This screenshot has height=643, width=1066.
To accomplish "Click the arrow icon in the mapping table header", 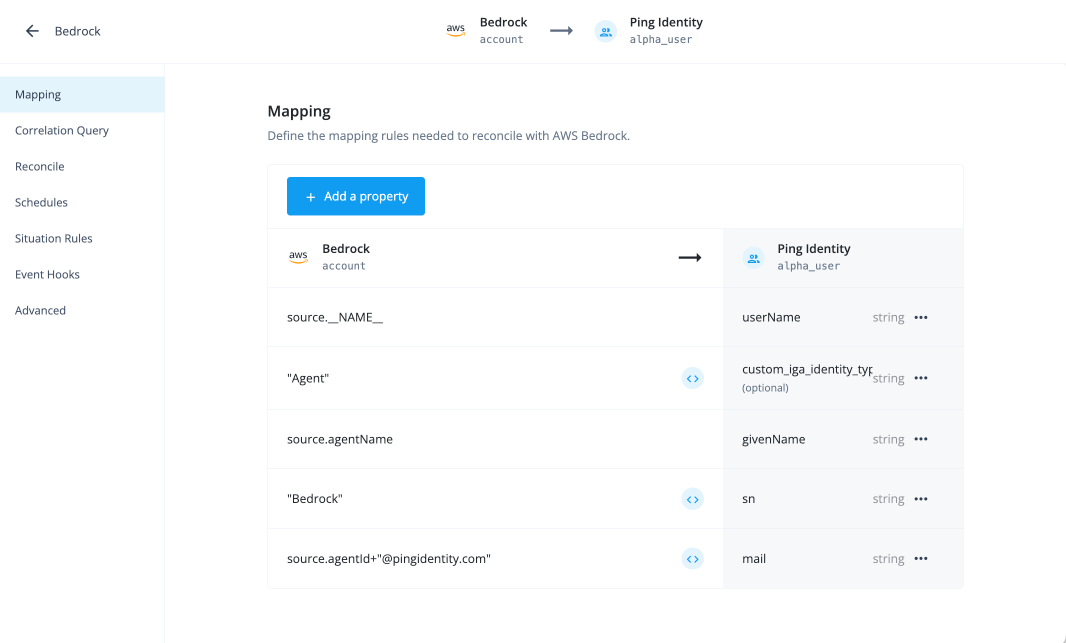I will click(x=689, y=258).
